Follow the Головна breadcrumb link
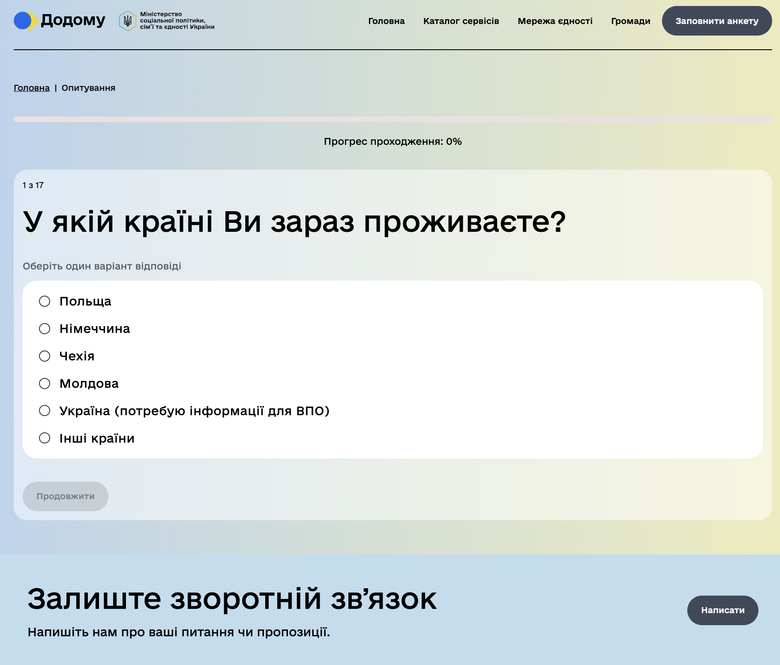 (31, 88)
